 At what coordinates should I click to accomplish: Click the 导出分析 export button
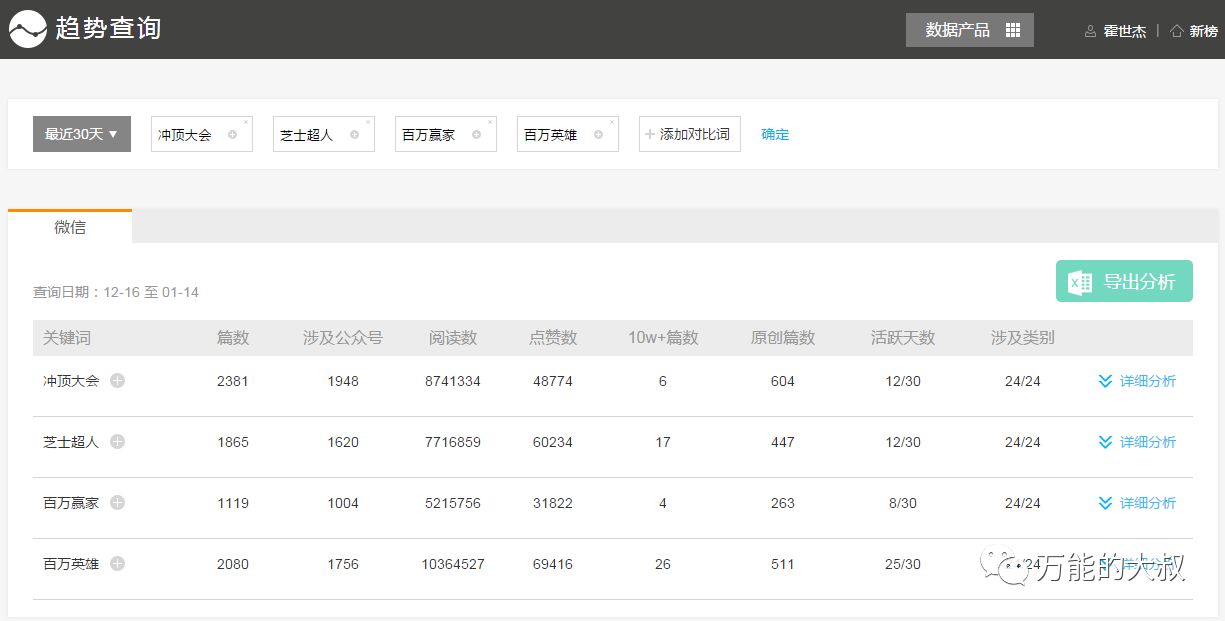tap(1124, 282)
